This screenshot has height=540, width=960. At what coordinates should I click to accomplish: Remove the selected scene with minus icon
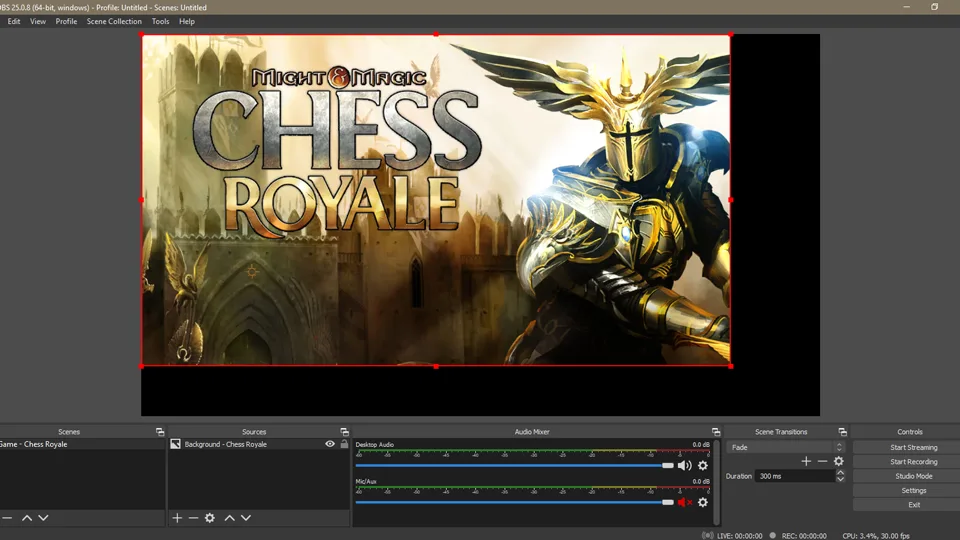(x=7, y=518)
